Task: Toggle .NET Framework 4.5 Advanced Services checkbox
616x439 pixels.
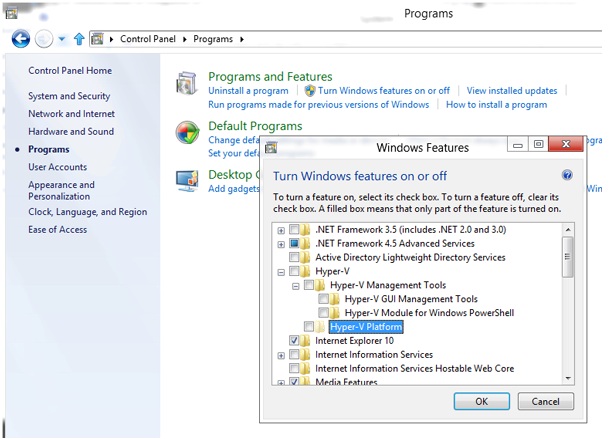Action: click(x=294, y=243)
